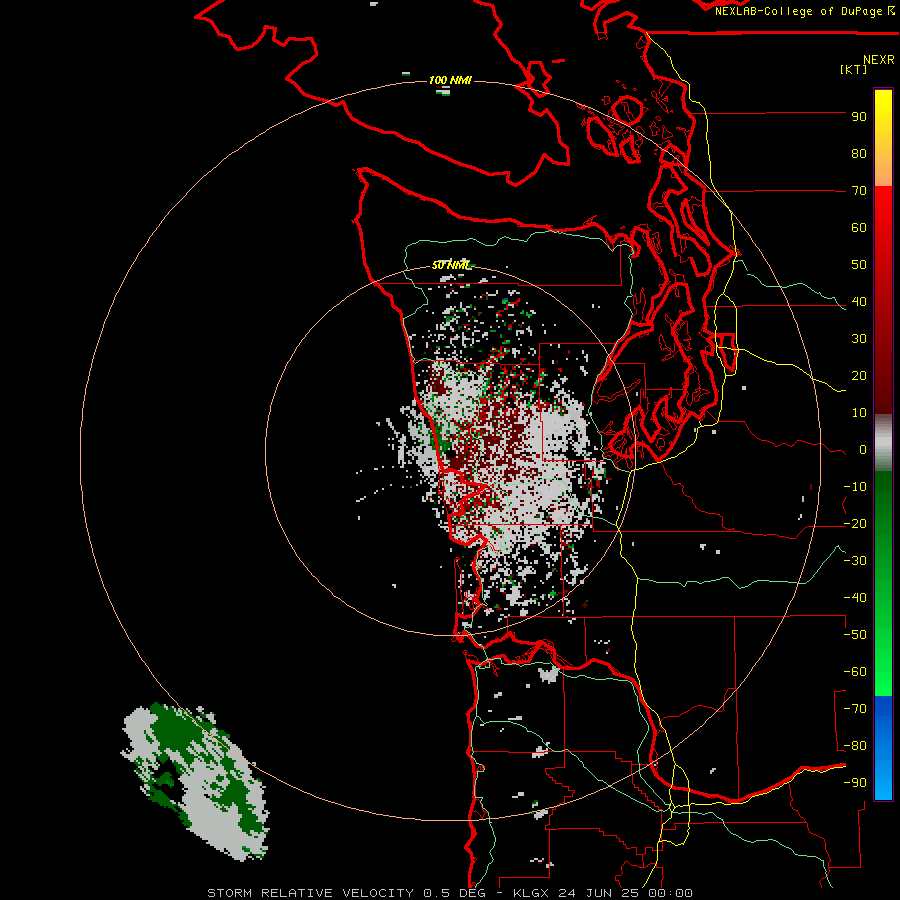The image size is (900, 900).
Task: Click the gray zero-velocity band of the color bar
Action: tap(883, 442)
